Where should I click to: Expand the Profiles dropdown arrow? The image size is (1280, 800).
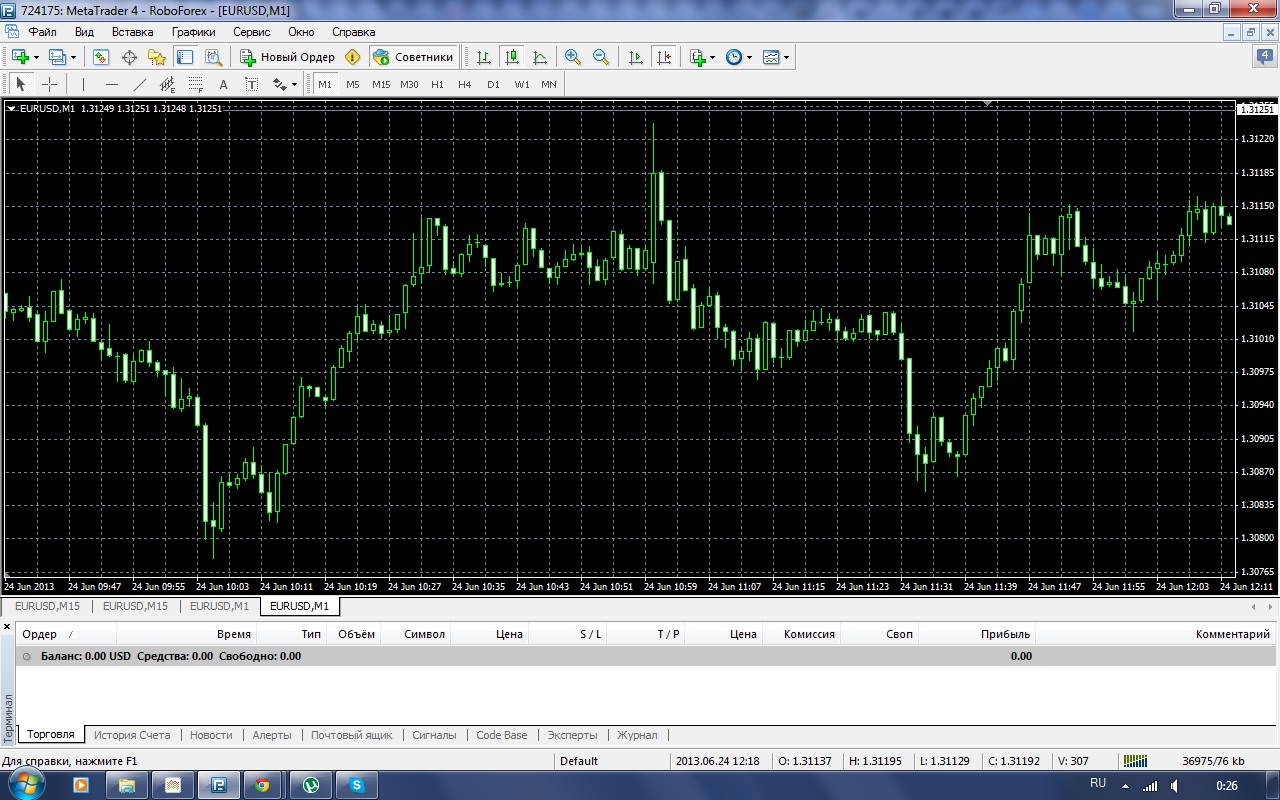pyautogui.click(x=73, y=57)
